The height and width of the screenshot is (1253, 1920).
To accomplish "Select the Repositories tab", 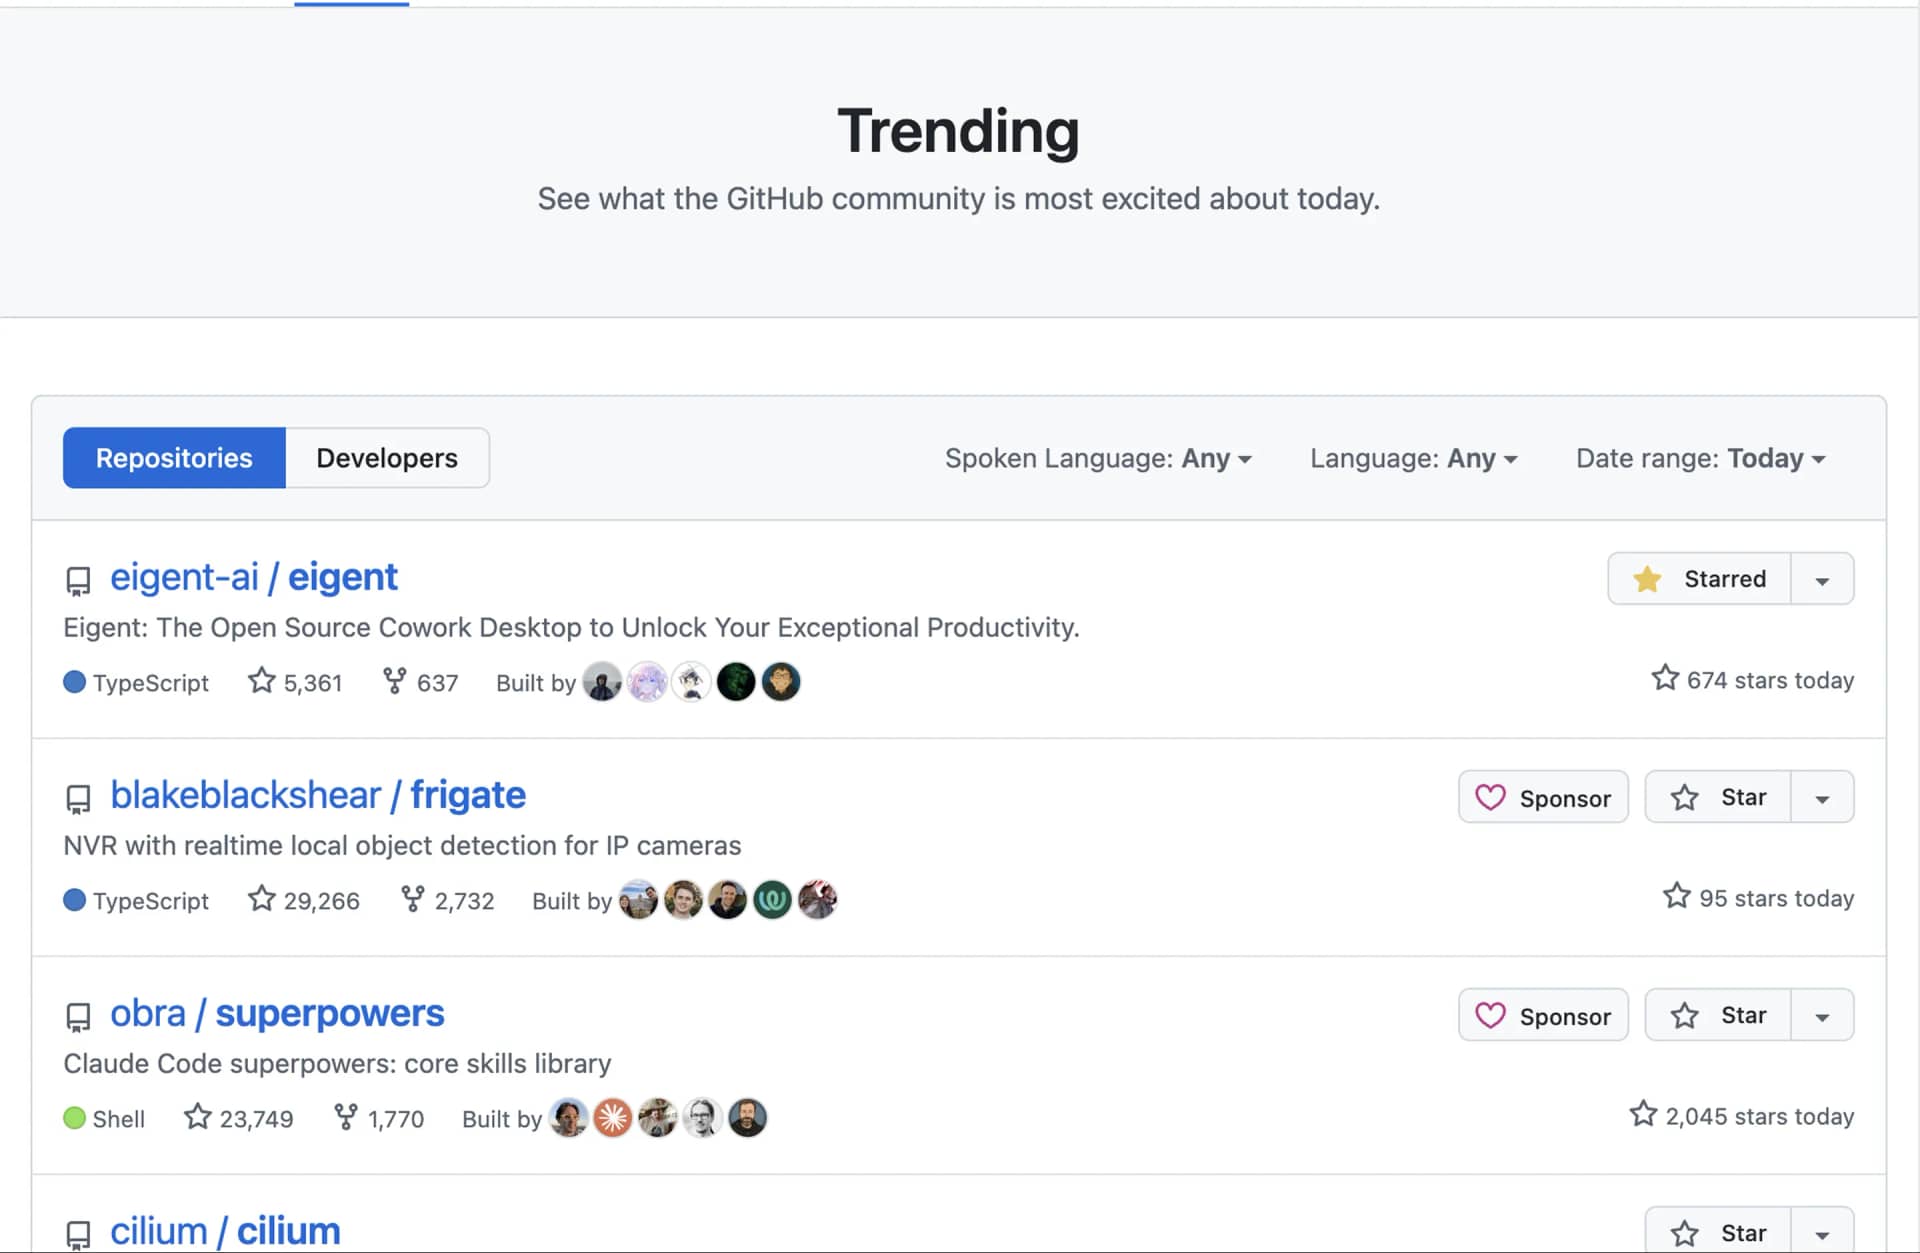I will (x=173, y=457).
